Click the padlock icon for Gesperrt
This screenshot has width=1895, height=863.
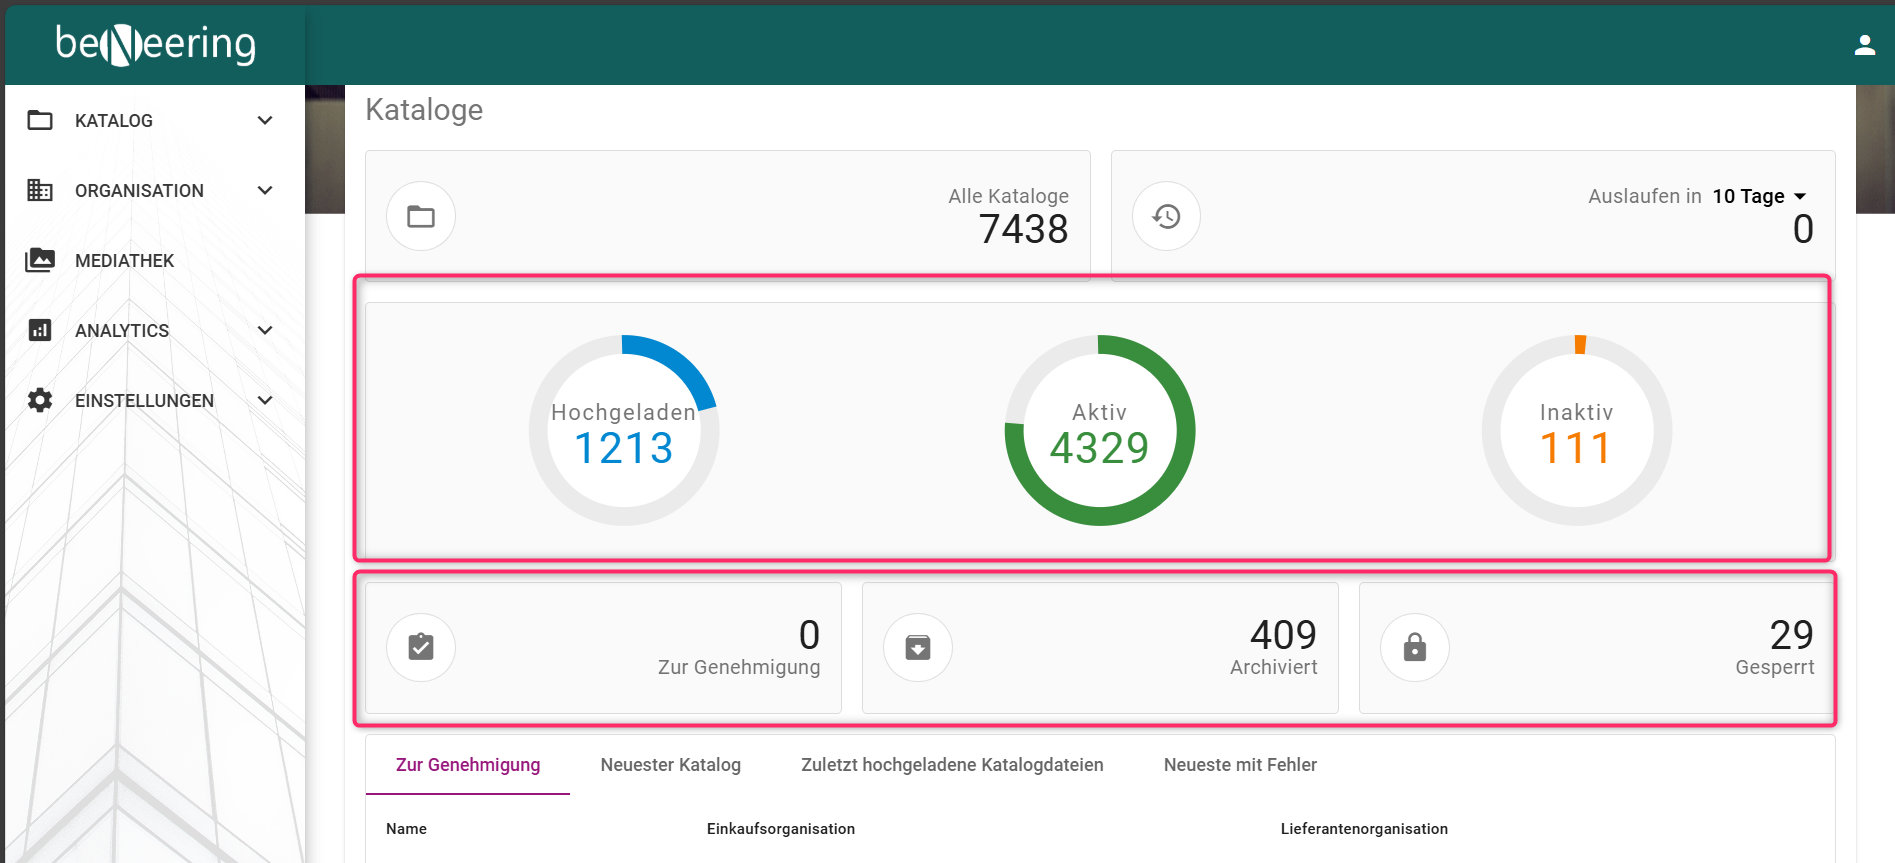(x=1414, y=648)
